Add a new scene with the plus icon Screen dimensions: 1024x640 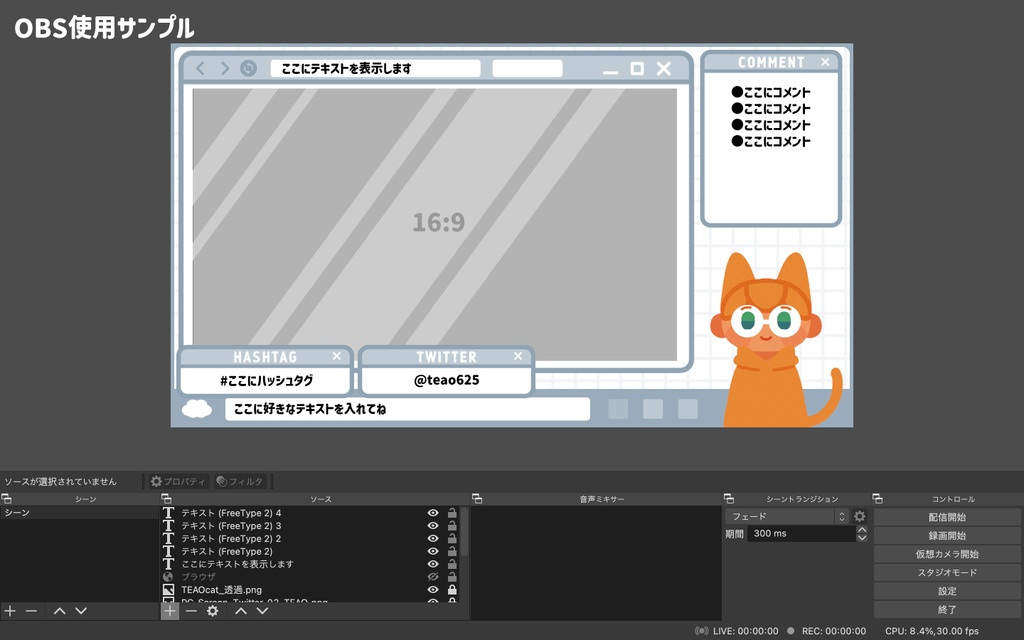tap(10, 611)
